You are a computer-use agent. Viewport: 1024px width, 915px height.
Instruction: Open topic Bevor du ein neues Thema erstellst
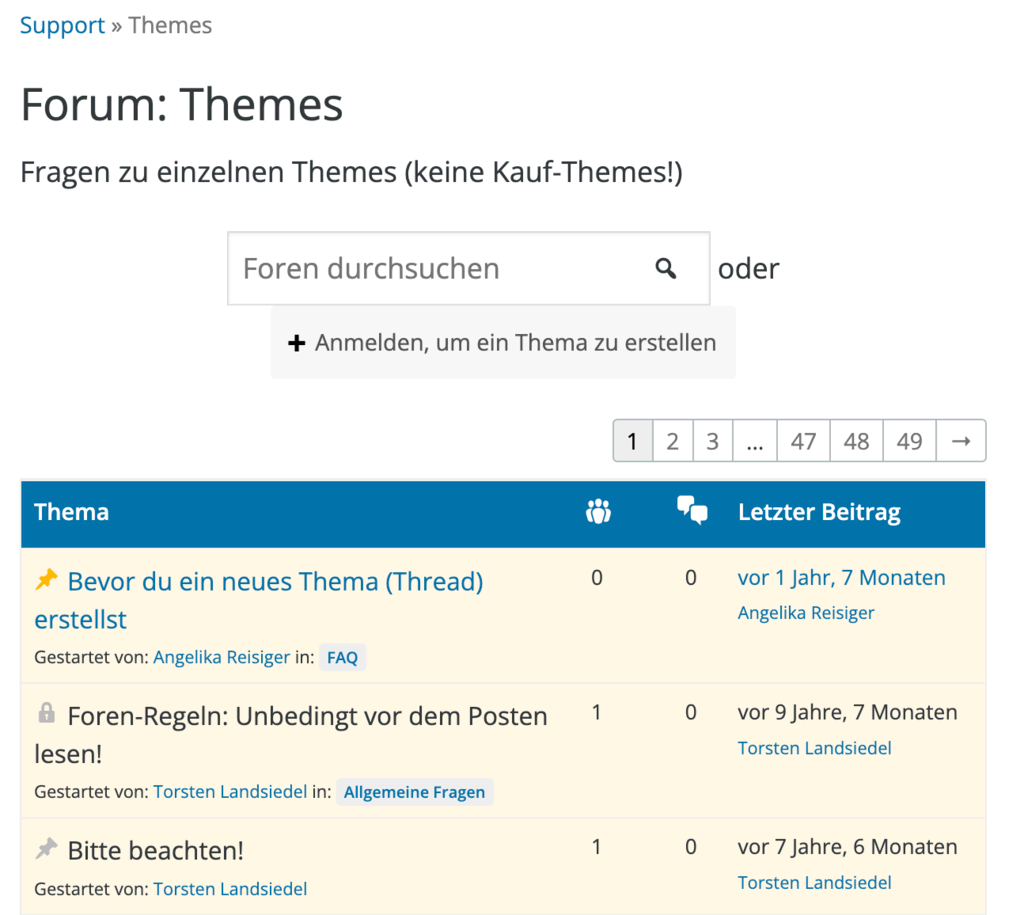(275, 582)
